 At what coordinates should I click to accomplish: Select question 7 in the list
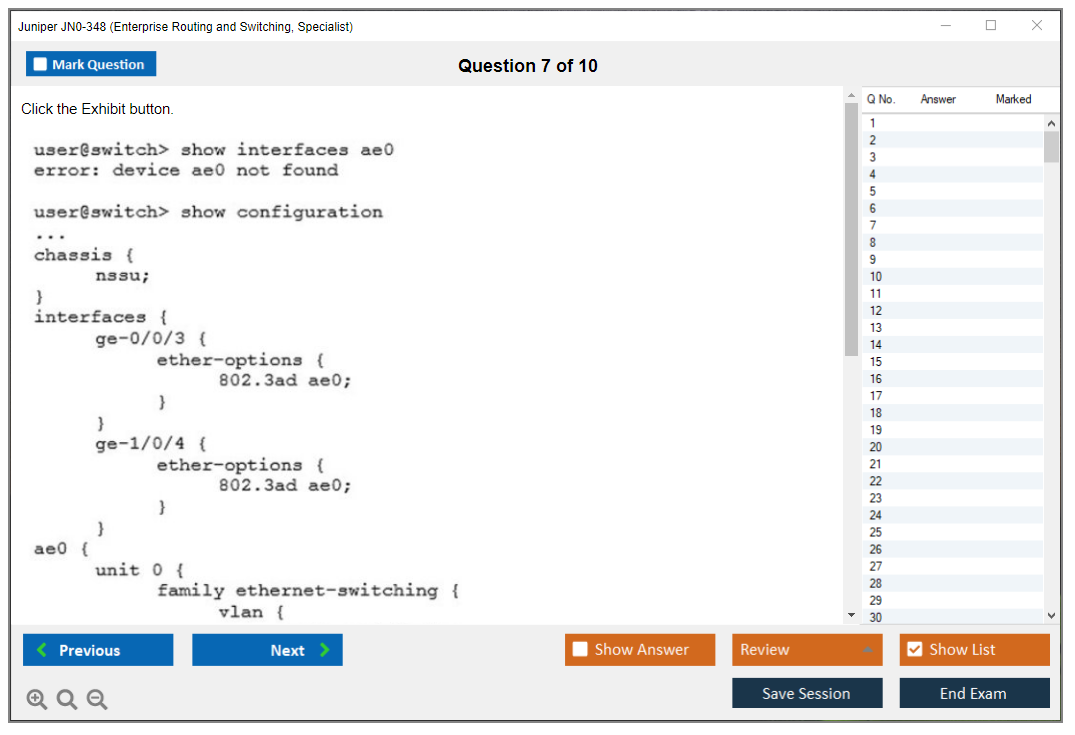click(873, 225)
